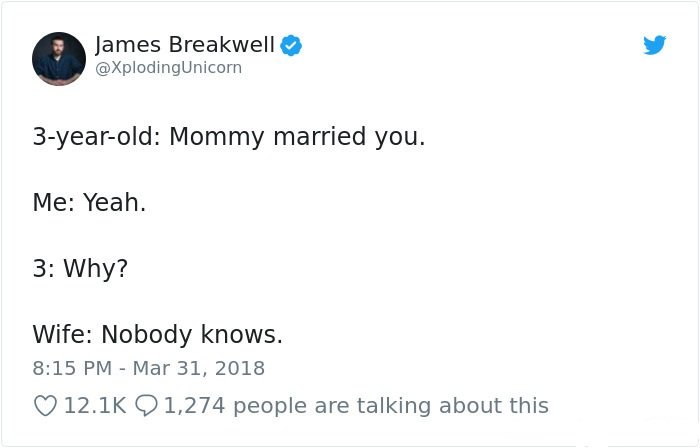Open replies via the speech bubble icon
This screenshot has width=700, height=448.
[x=146, y=406]
